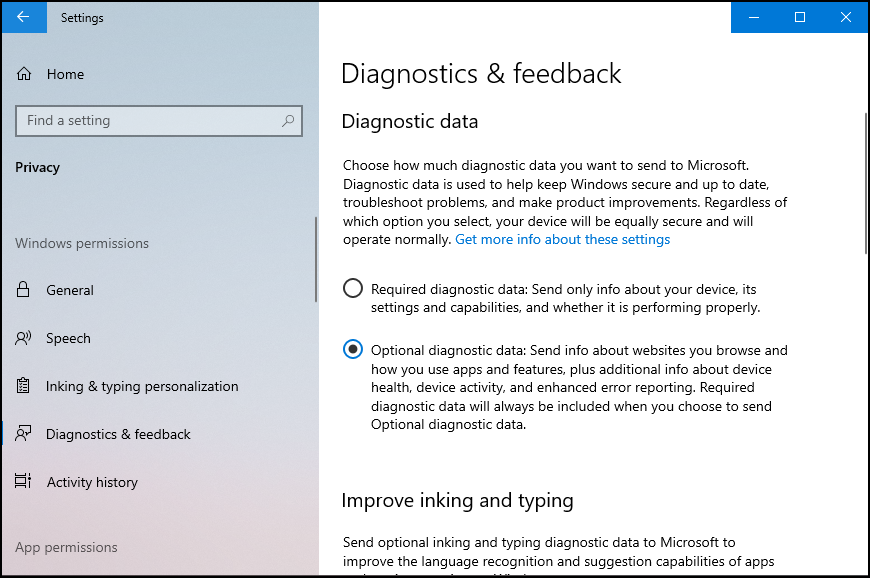Maximize the Settings window

[799, 17]
